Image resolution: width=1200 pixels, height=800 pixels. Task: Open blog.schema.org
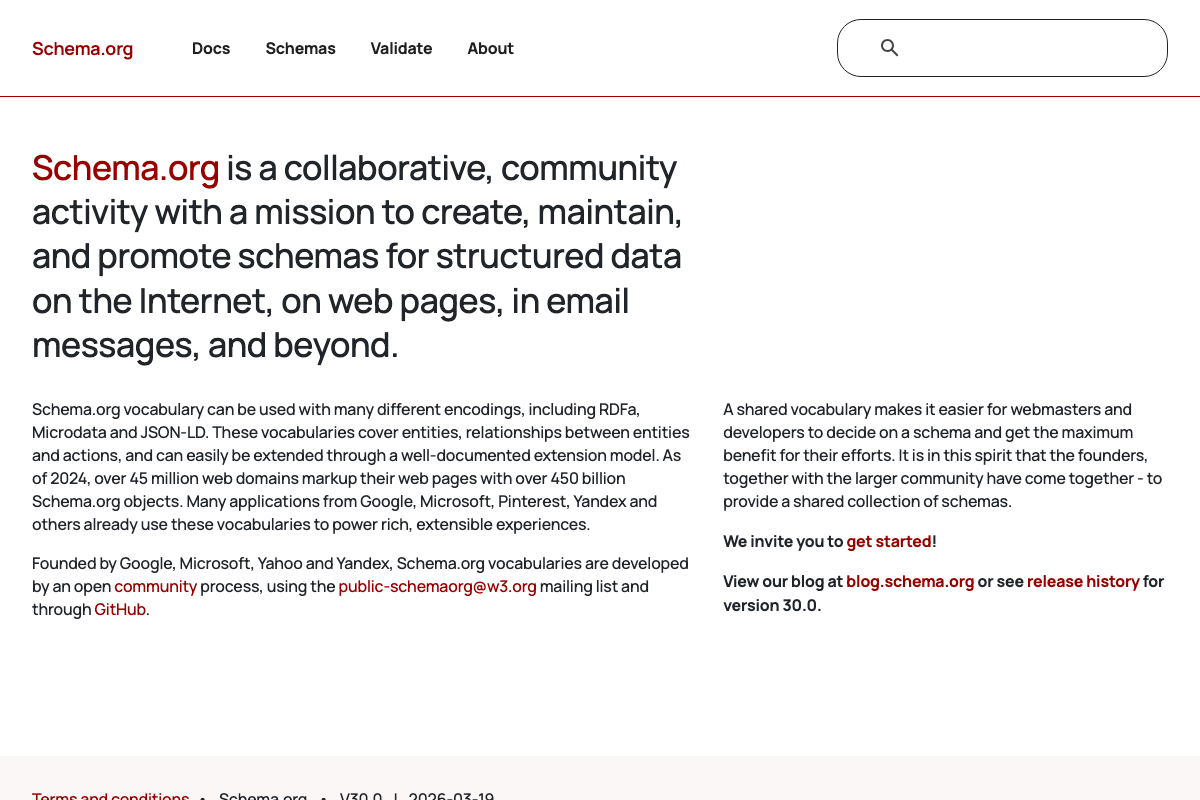pos(910,581)
